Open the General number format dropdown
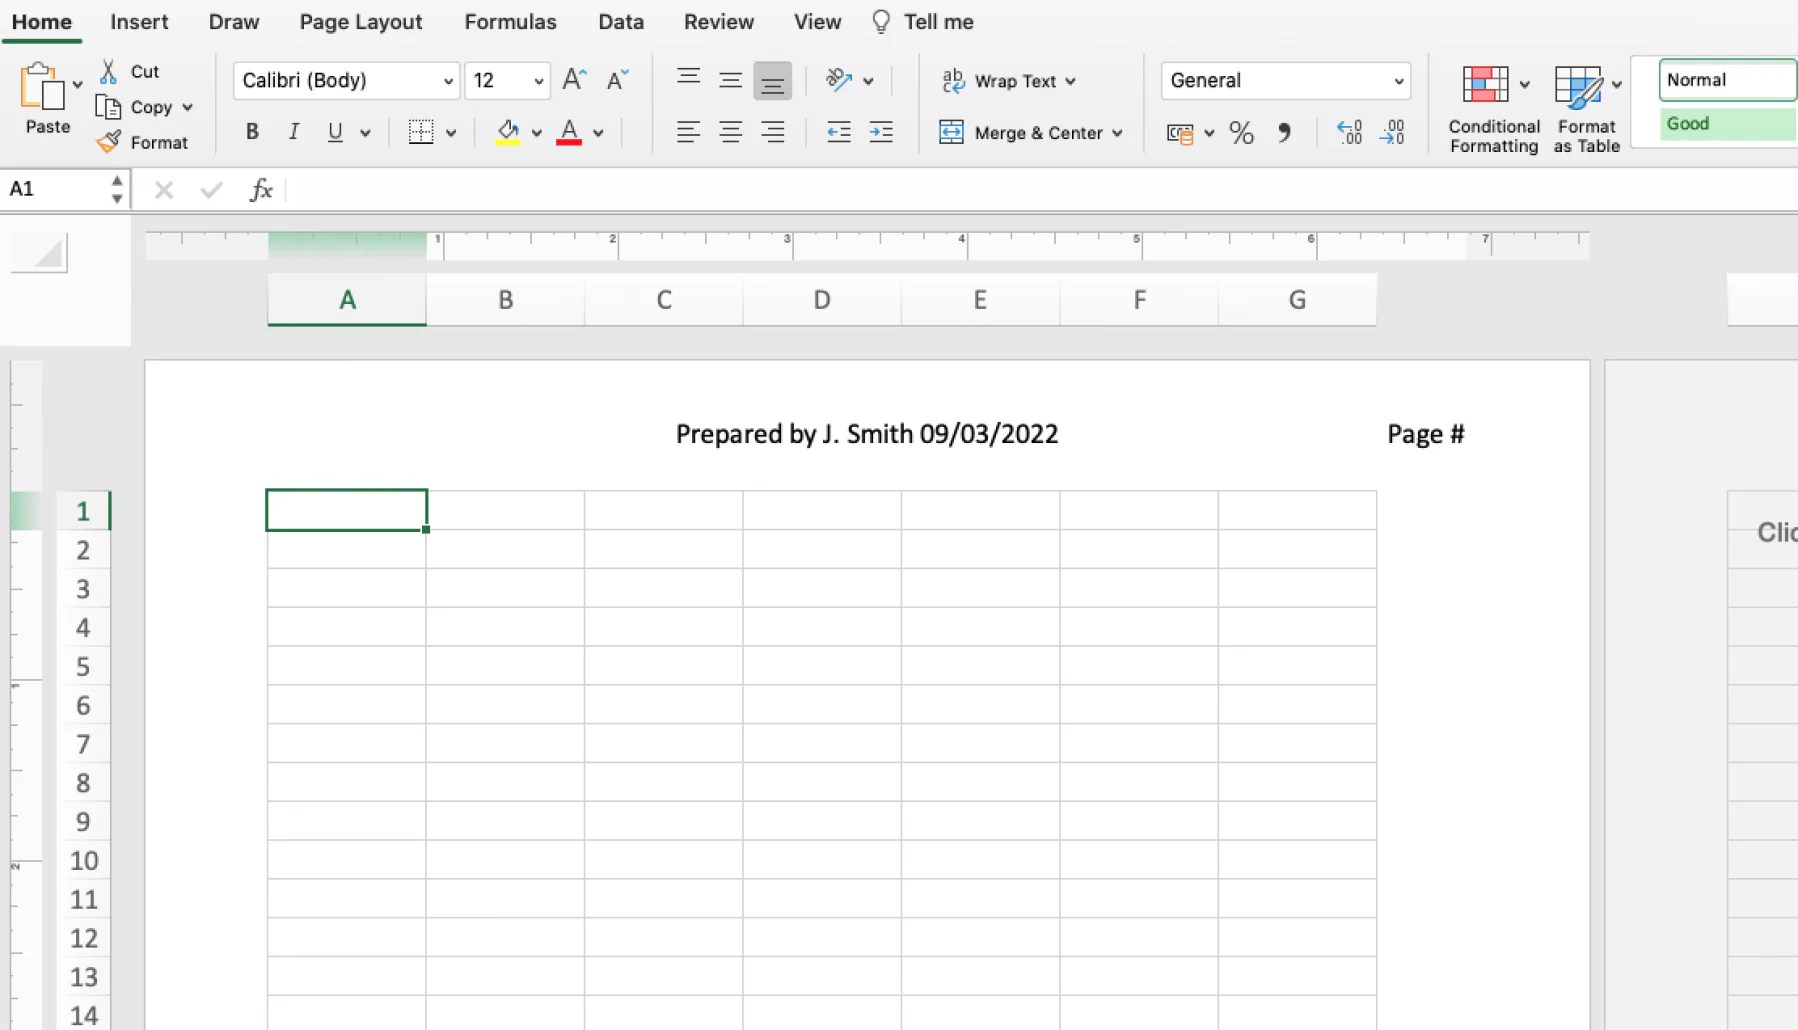1798x1030 pixels. [x=1285, y=81]
